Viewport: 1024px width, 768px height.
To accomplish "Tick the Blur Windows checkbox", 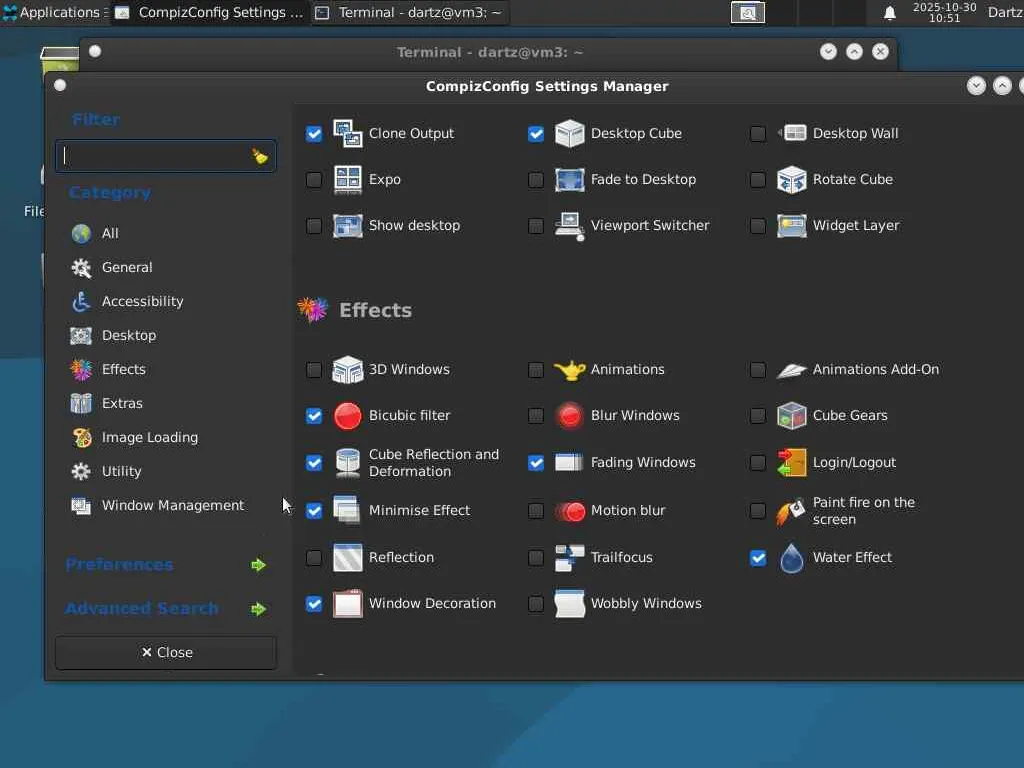I will 536,416.
